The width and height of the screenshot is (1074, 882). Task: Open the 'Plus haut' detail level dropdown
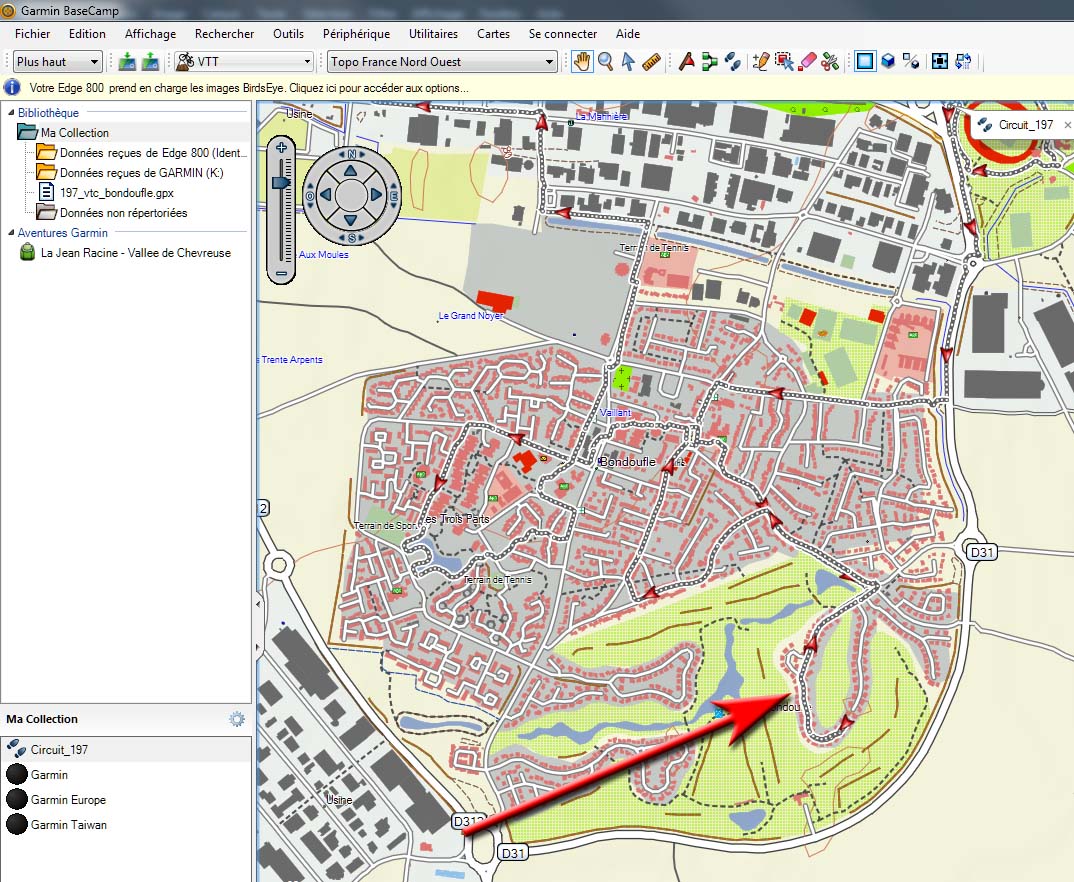click(58, 62)
